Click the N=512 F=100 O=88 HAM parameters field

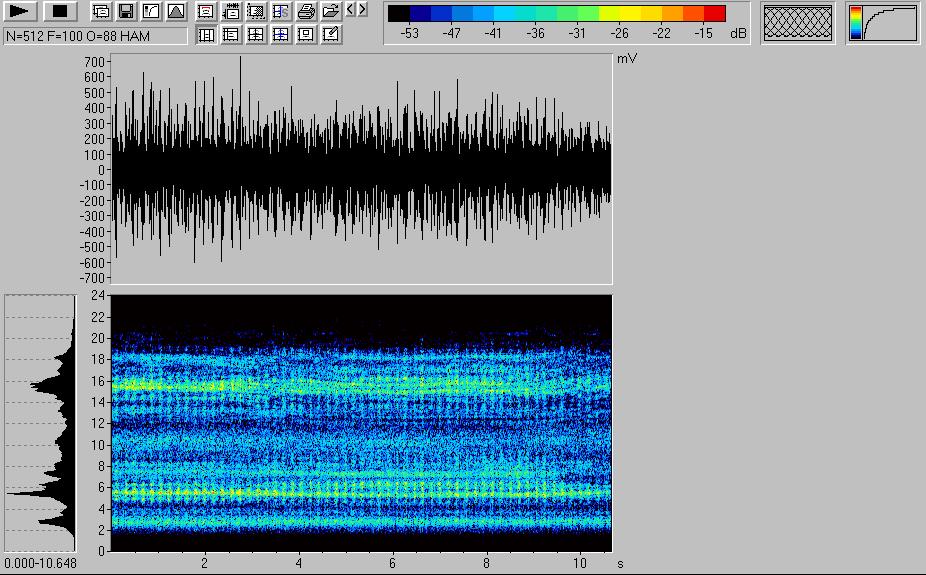(95, 36)
